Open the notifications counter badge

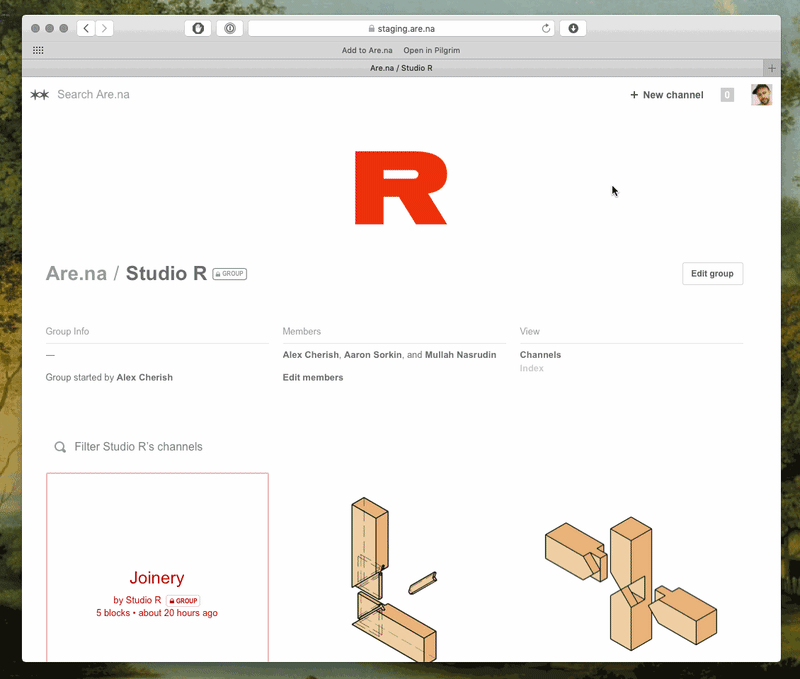pyautogui.click(x=727, y=95)
